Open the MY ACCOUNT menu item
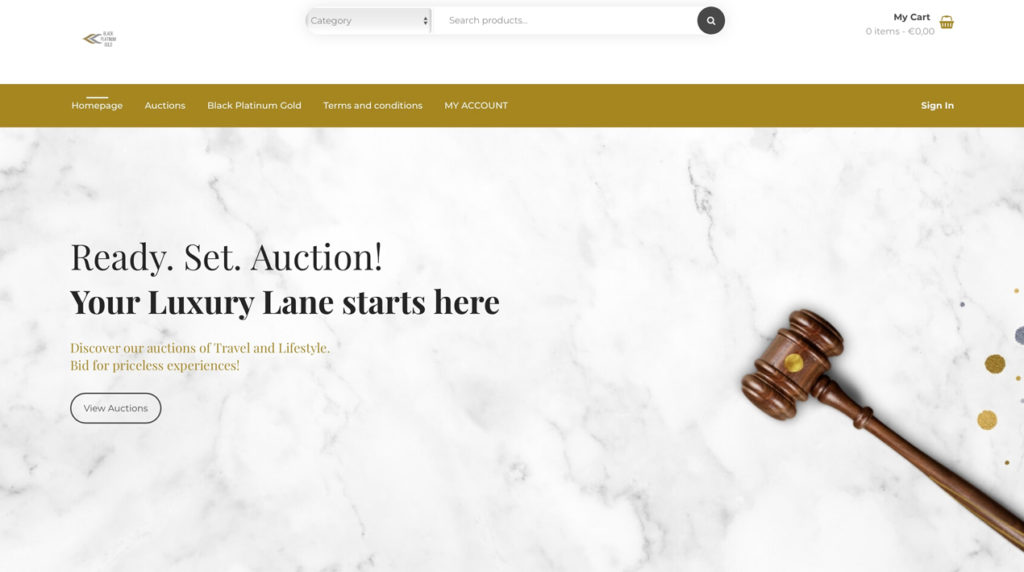The image size is (1024, 572). click(475, 105)
